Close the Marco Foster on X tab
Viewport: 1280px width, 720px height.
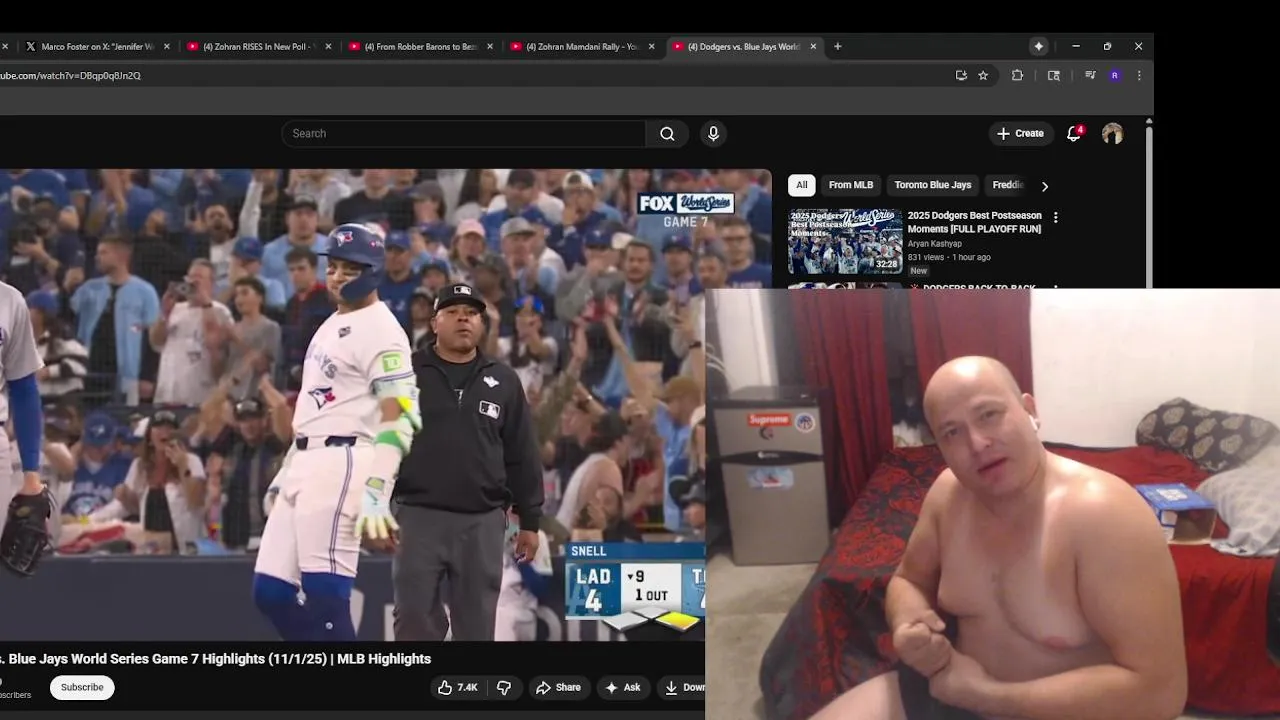tap(167, 46)
